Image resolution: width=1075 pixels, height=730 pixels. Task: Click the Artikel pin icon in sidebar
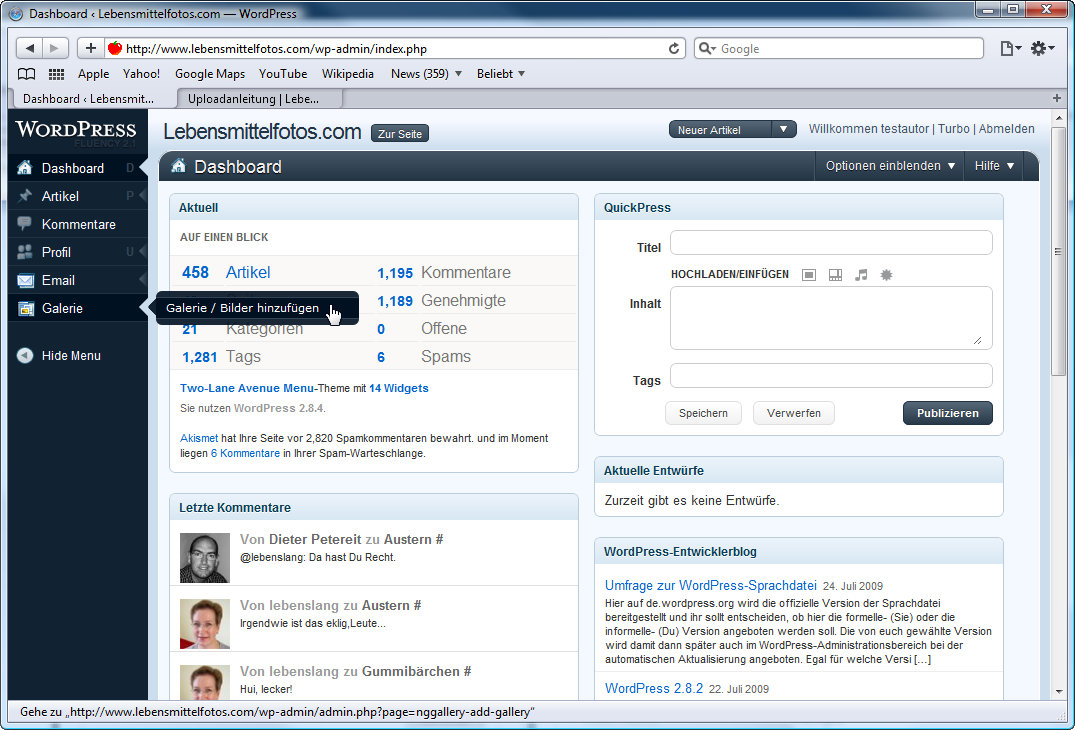click(25, 196)
